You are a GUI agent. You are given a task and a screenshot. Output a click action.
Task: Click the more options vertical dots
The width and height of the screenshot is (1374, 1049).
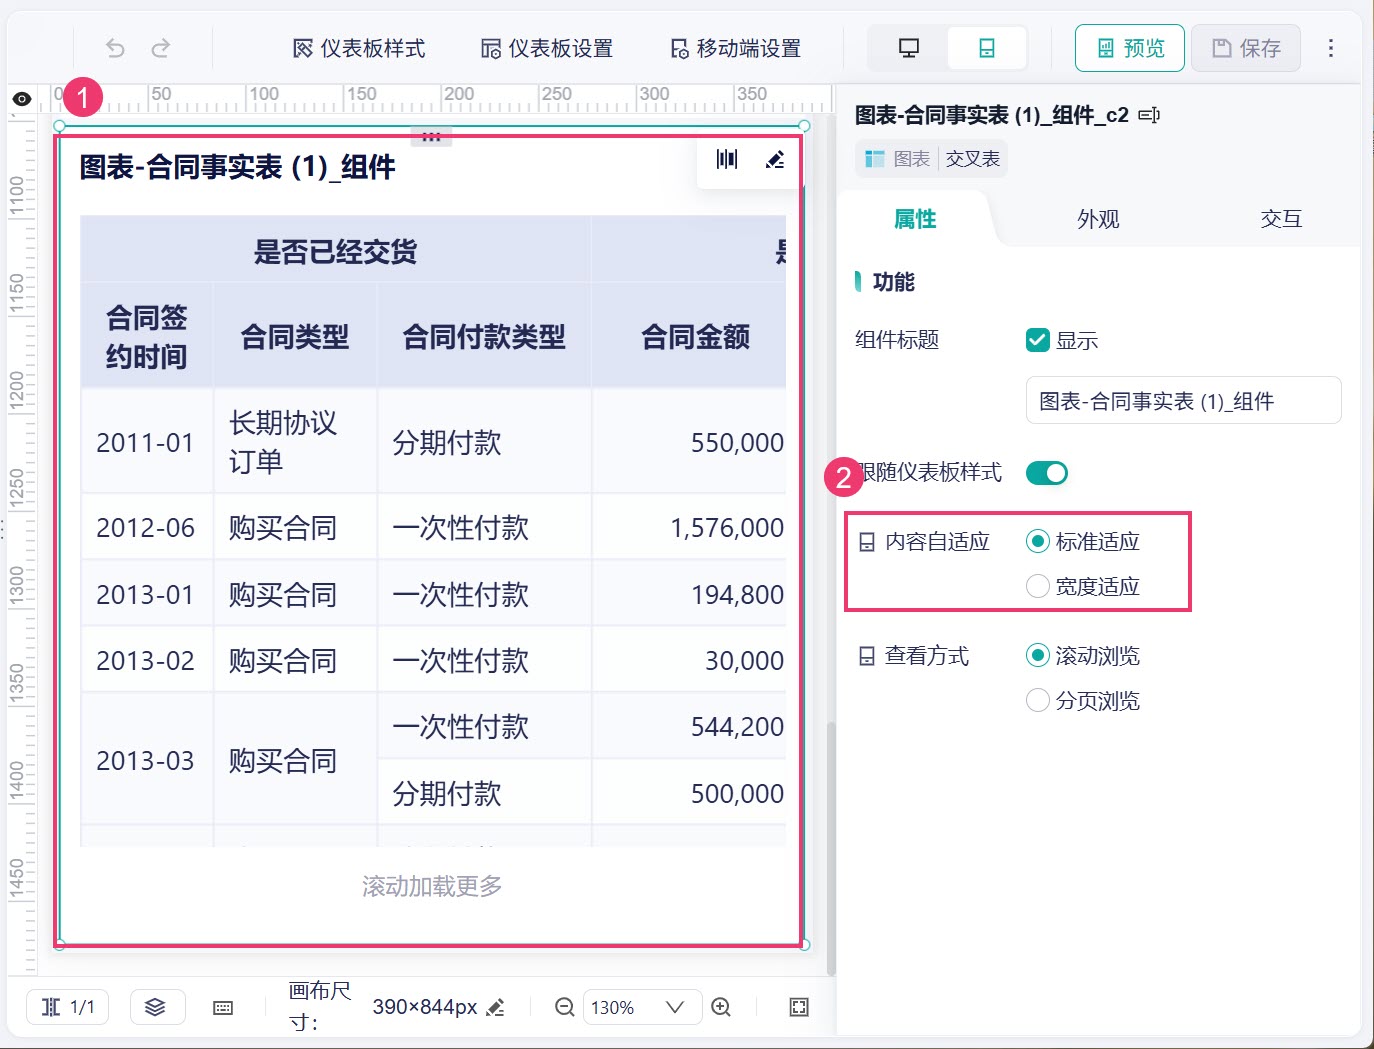click(1331, 48)
